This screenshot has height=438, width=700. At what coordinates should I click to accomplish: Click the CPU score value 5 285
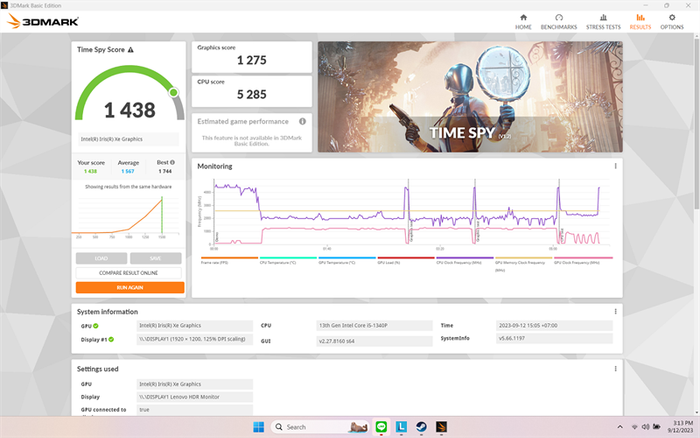click(x=251, y=95)
